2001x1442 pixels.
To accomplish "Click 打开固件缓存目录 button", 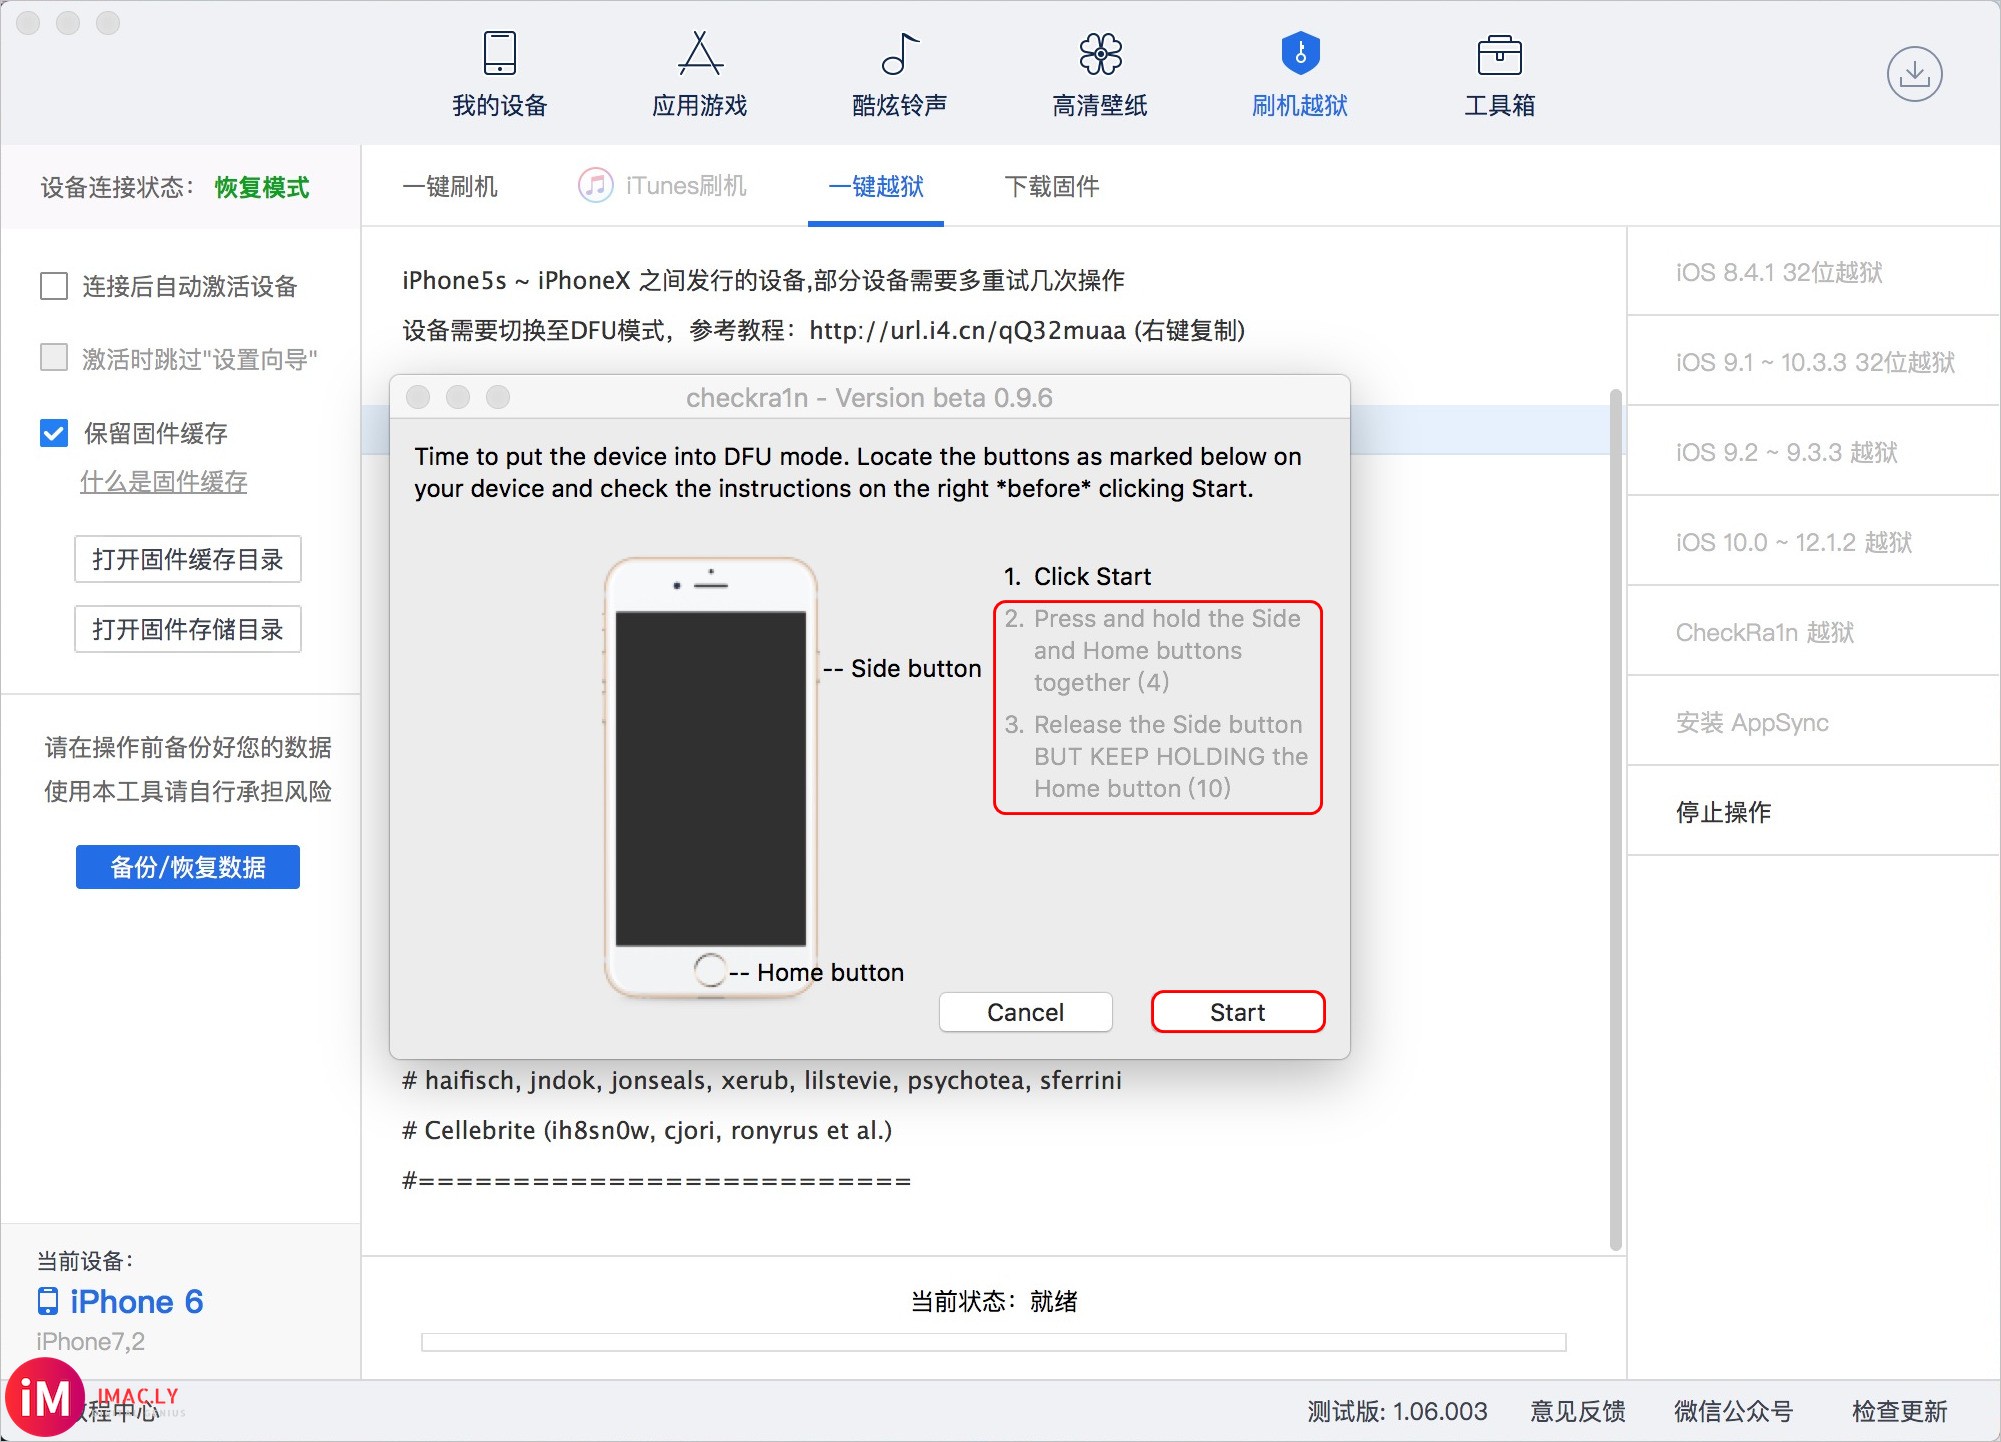I will (x=188, y=559).
